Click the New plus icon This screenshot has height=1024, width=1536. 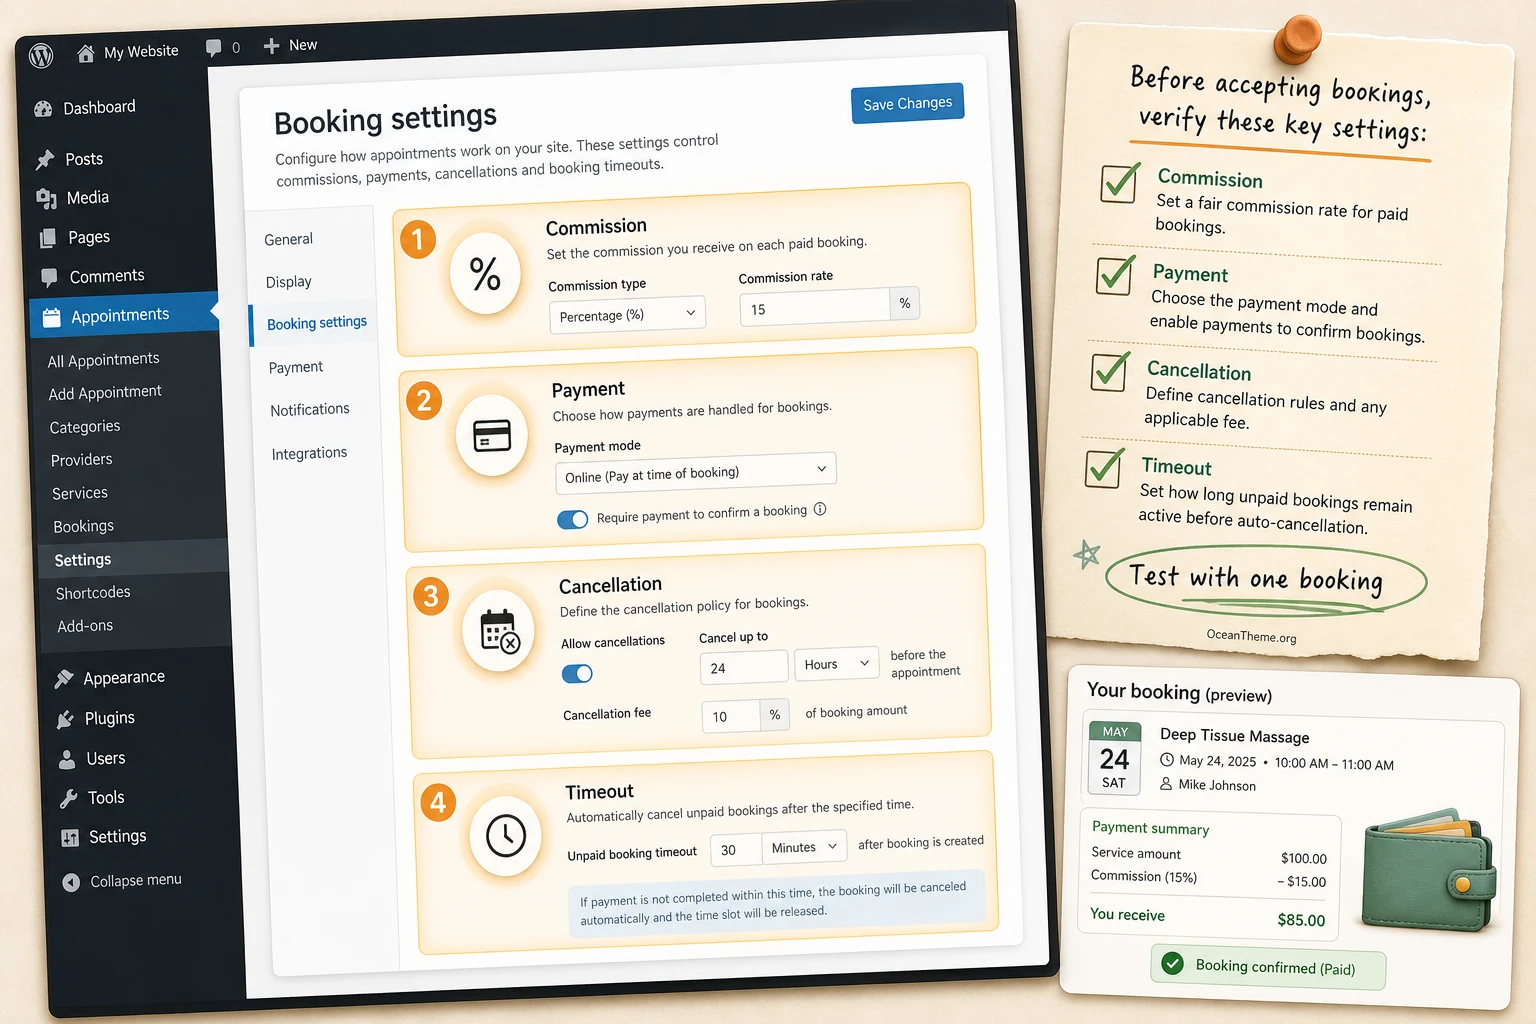click(271, 46)
